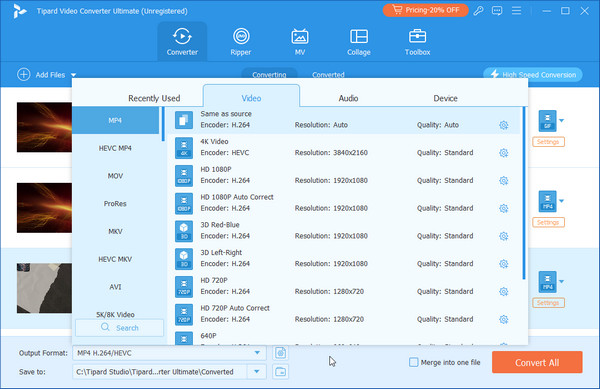The image size is (600, 389).
Task: Open format dropdown arrow of first file
Action: pyautogui.click(x=561, y=120)
